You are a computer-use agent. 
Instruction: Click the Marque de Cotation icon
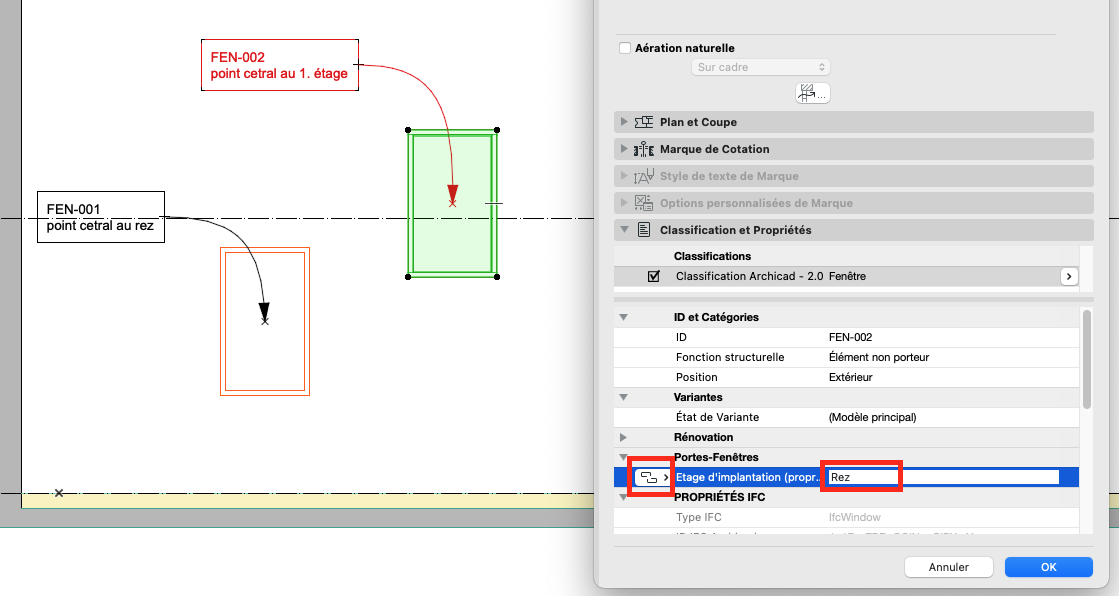click(644, 149)
